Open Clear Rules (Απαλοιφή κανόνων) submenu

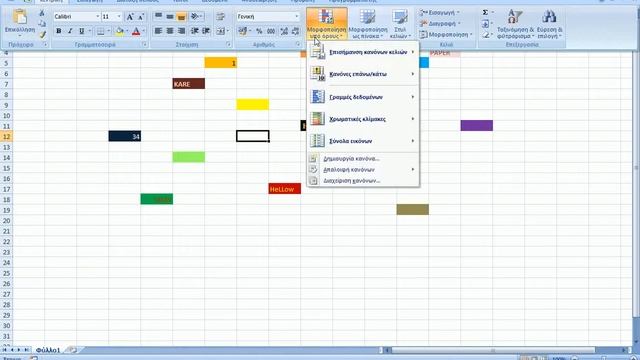click(363, 169)
